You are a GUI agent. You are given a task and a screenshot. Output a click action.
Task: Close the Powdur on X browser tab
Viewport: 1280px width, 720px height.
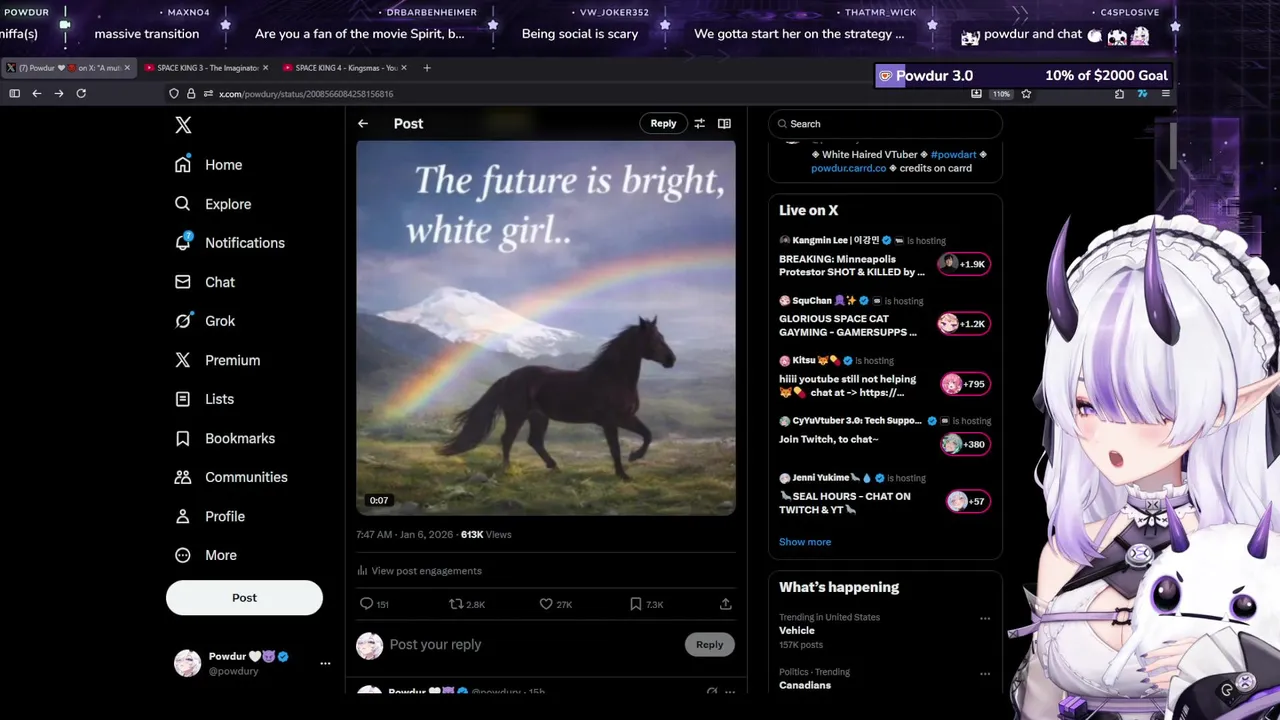click(127, 68)
